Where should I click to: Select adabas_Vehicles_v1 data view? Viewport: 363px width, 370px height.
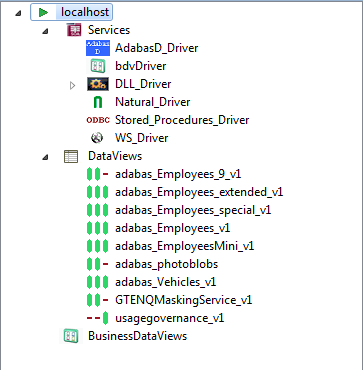166,282
